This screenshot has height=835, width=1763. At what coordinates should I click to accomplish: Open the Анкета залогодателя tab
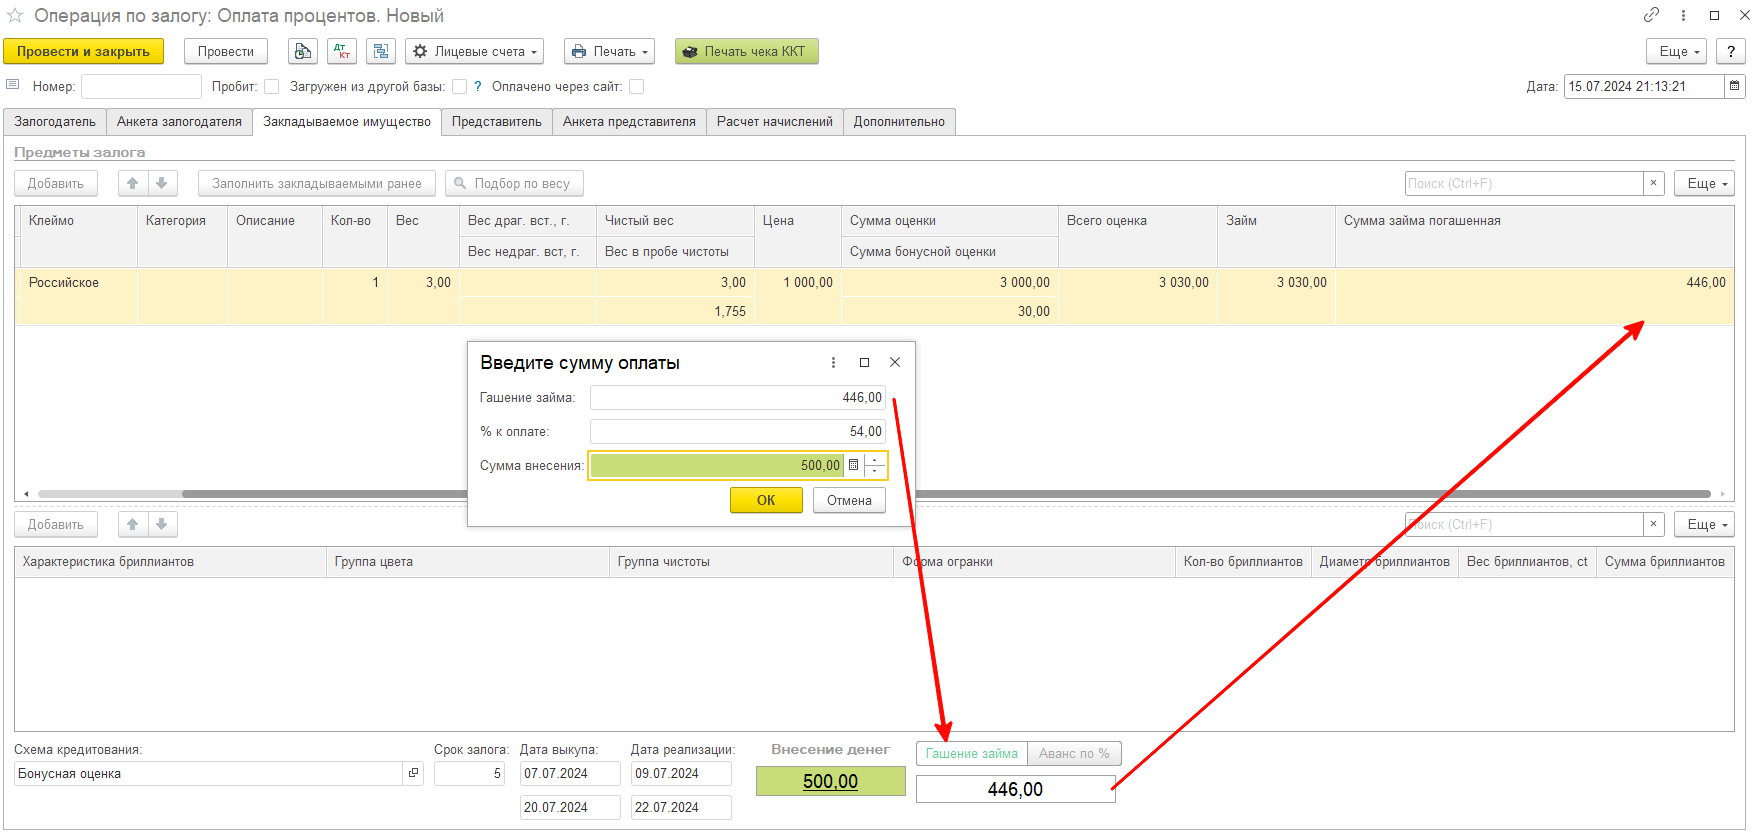[179, 121]
